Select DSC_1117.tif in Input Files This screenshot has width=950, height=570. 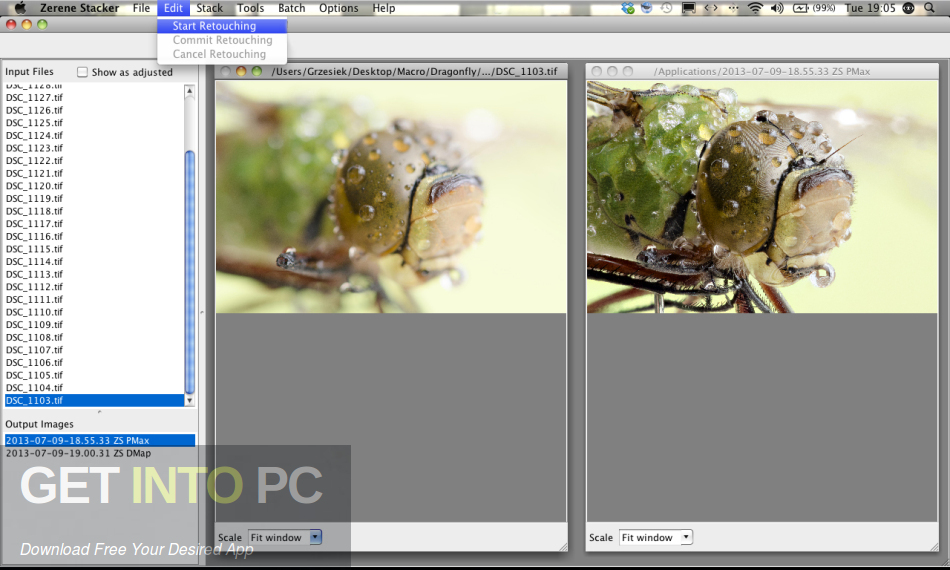(95, 224)
